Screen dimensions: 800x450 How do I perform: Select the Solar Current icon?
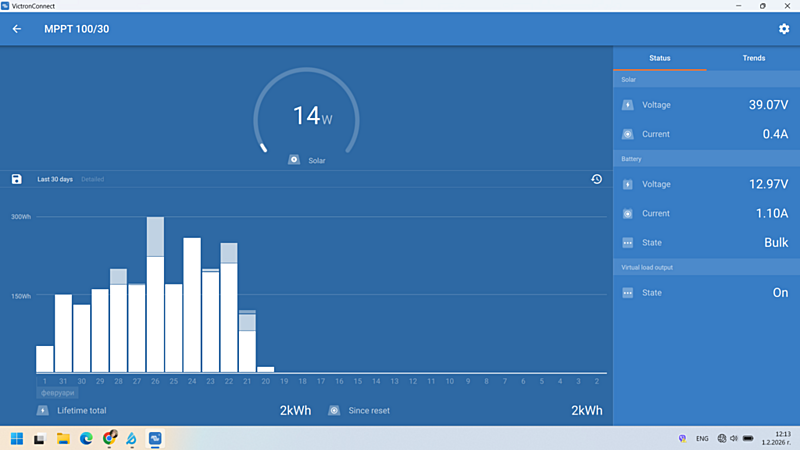point(628,134)
